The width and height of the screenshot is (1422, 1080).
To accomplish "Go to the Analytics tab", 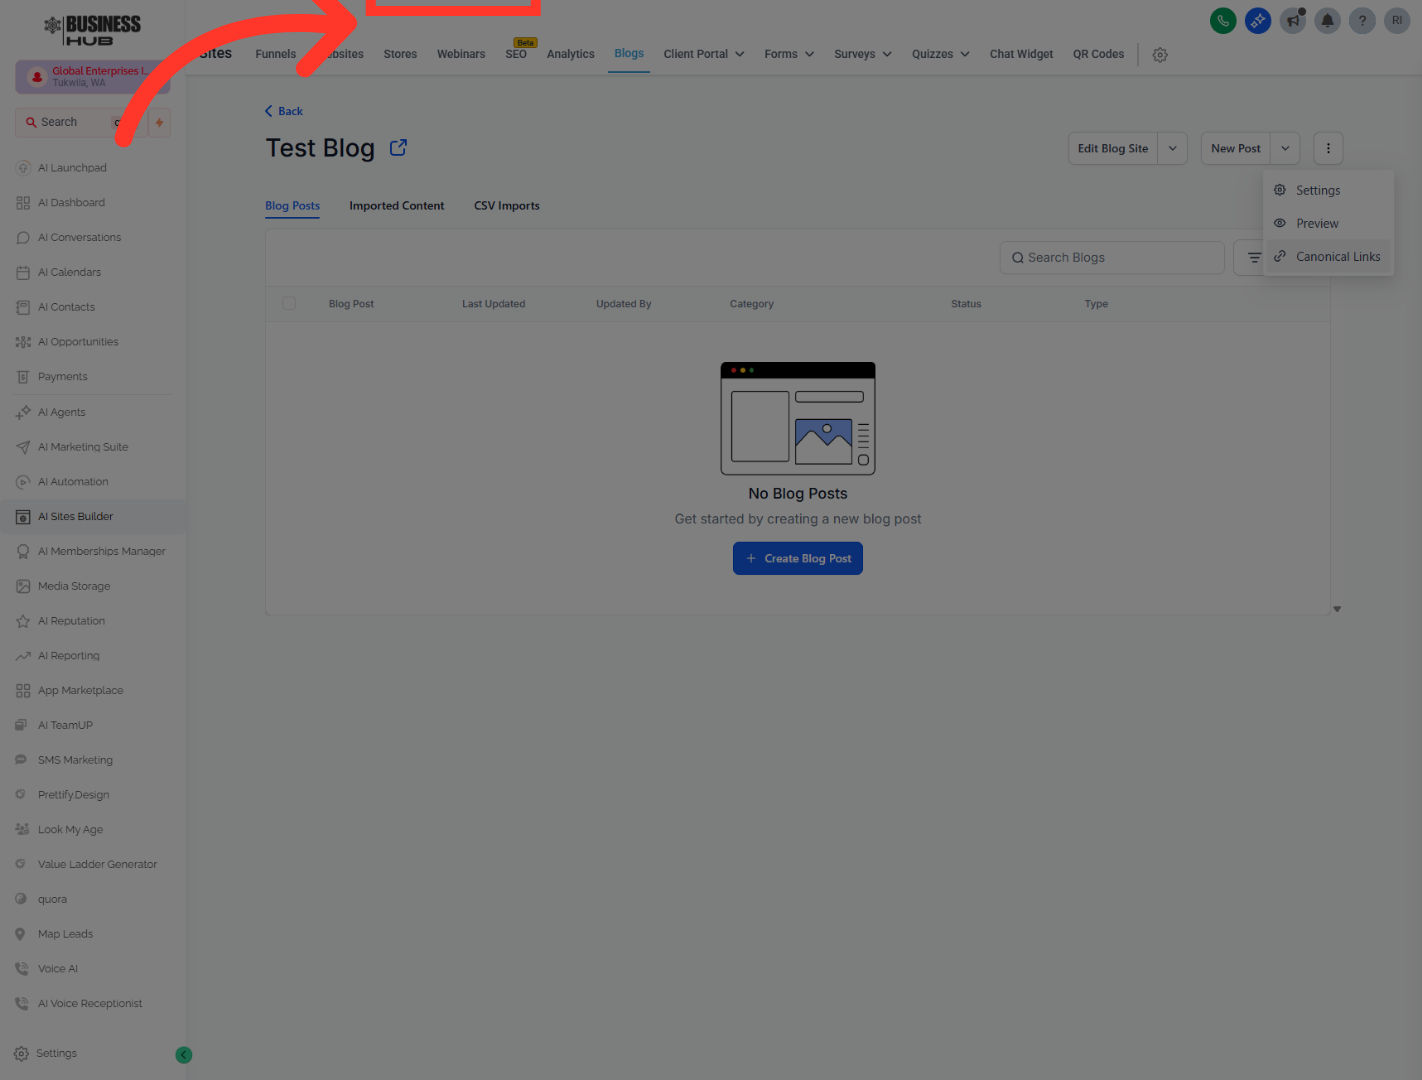I will click(x=571, y=54).
